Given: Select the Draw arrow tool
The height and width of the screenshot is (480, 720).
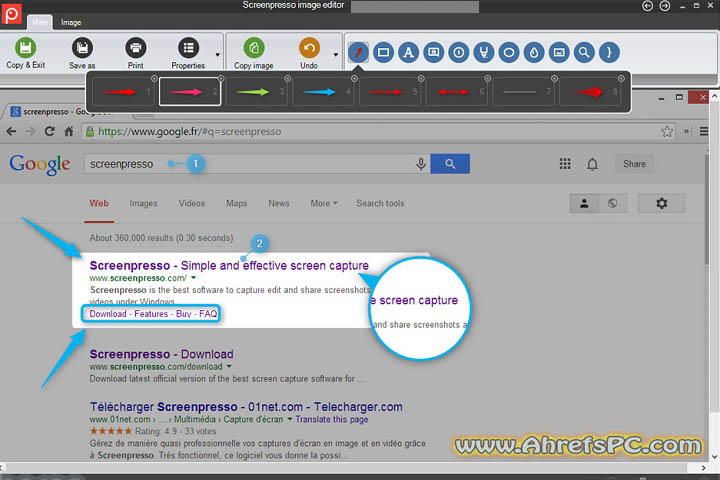Looking at the screenshot, I should click(x=358, y=52).
